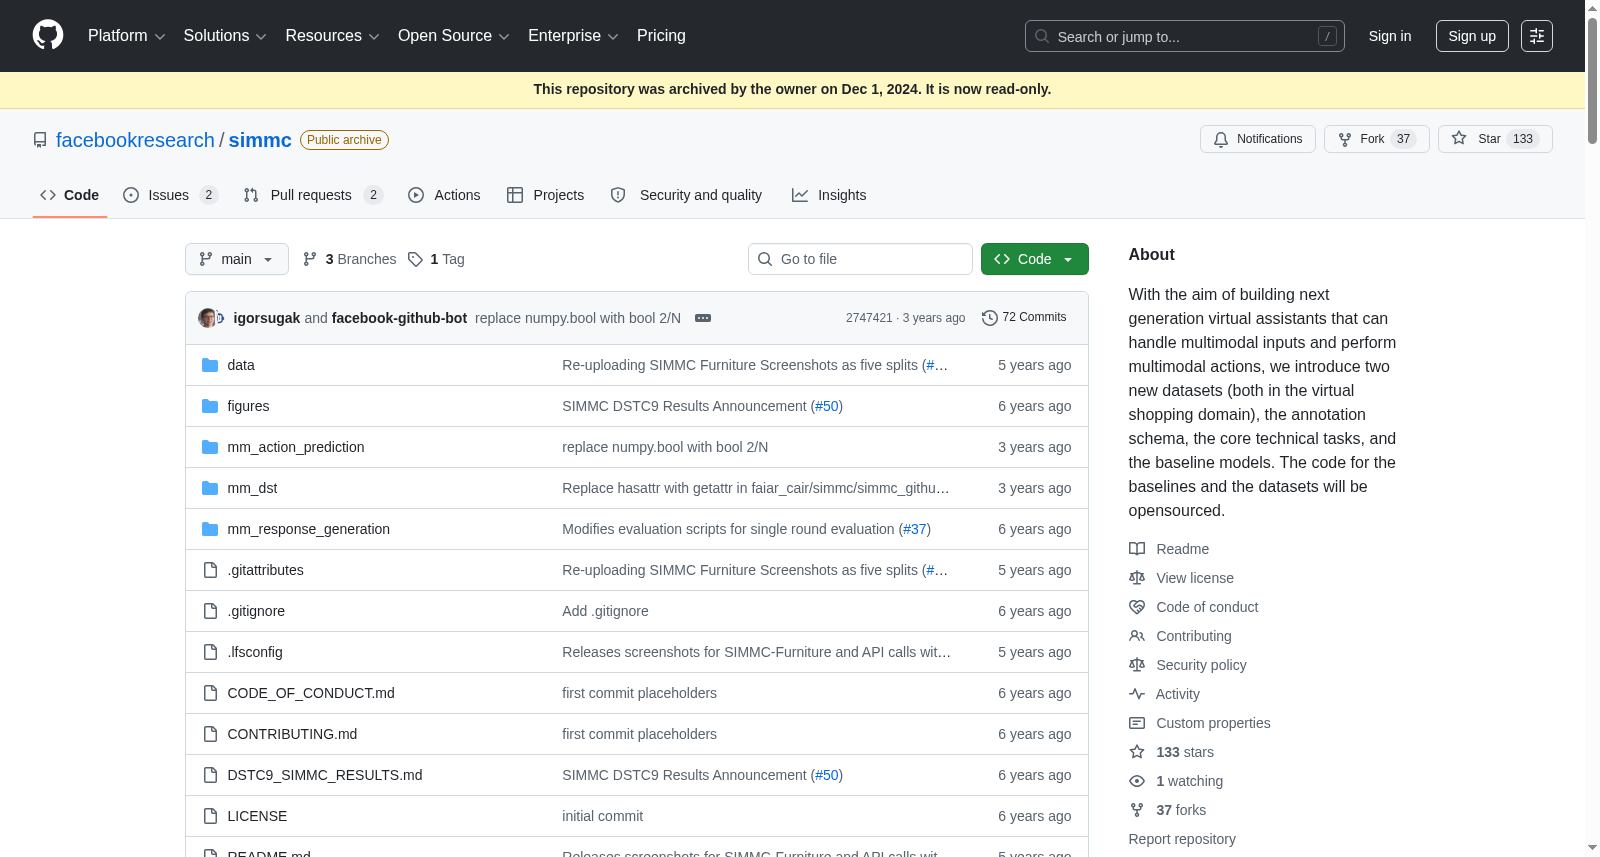Click the repository icon beside facebookresearch
The image size is (1600, 857).
click(40, 140)
